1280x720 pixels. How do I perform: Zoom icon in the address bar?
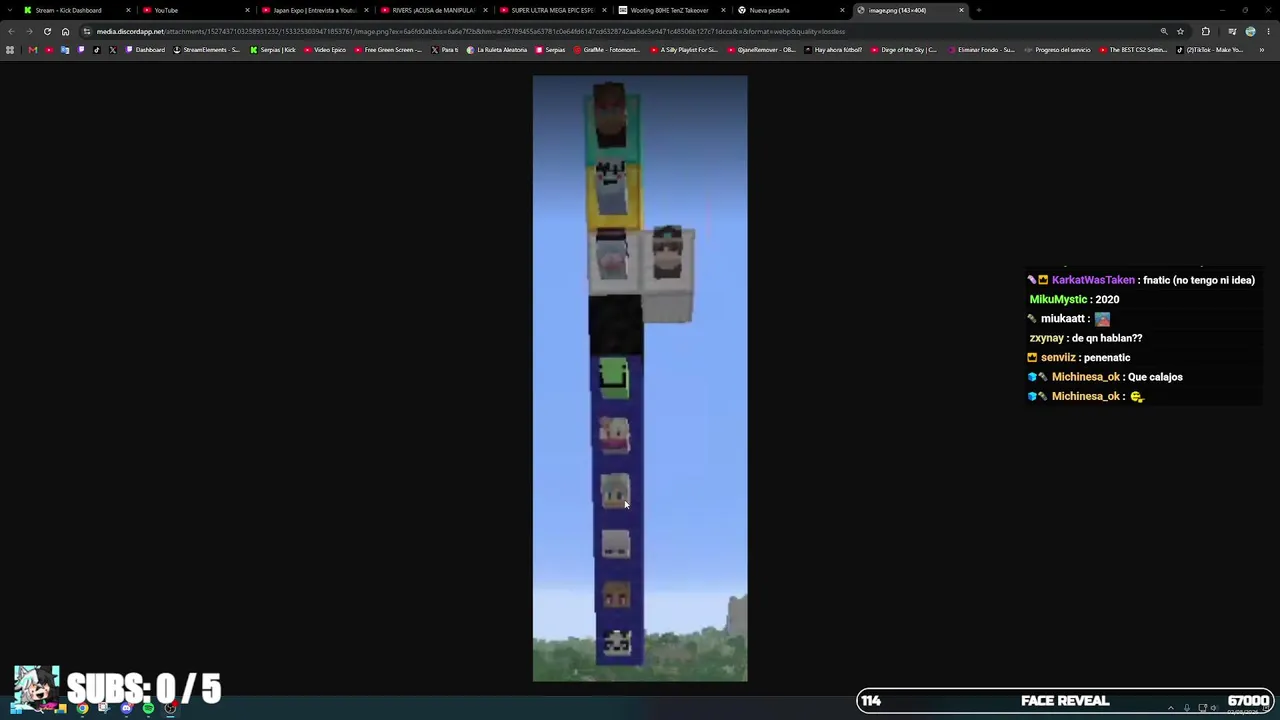point(1164,31)
